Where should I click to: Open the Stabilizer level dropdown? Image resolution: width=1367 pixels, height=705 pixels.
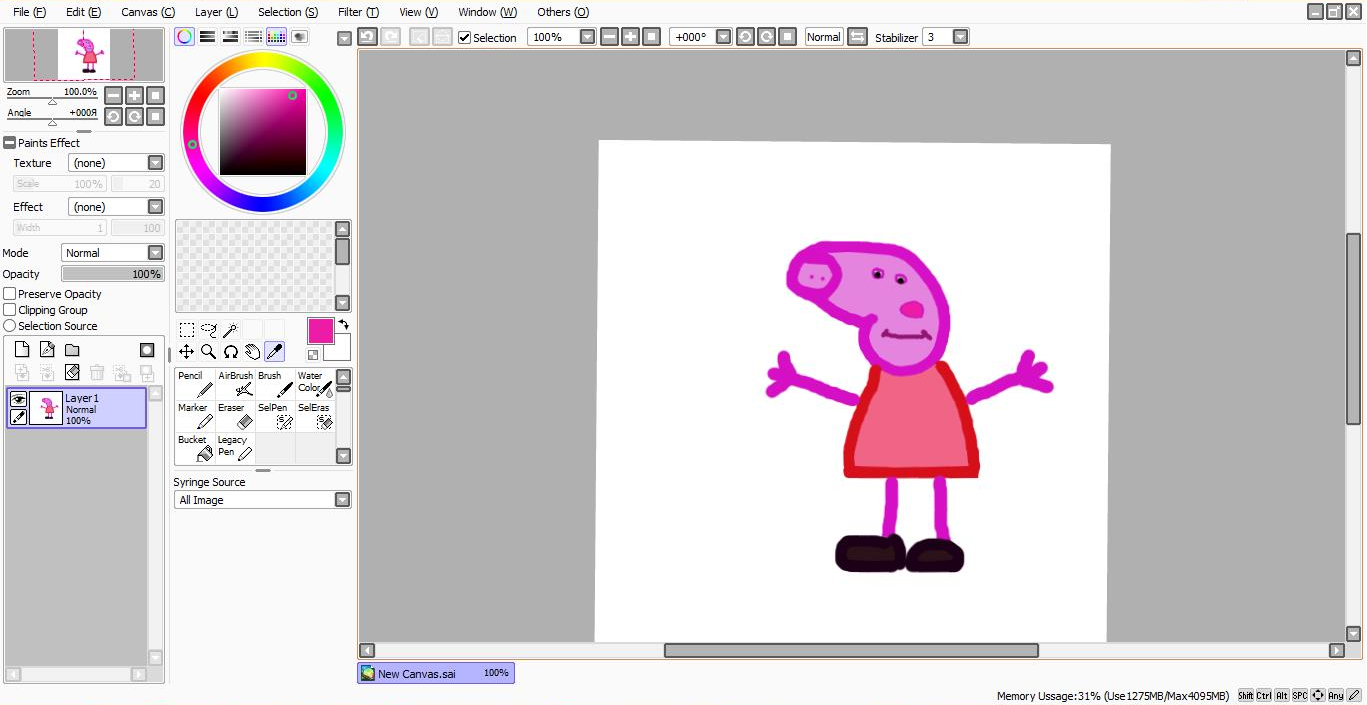click(960, 37)
